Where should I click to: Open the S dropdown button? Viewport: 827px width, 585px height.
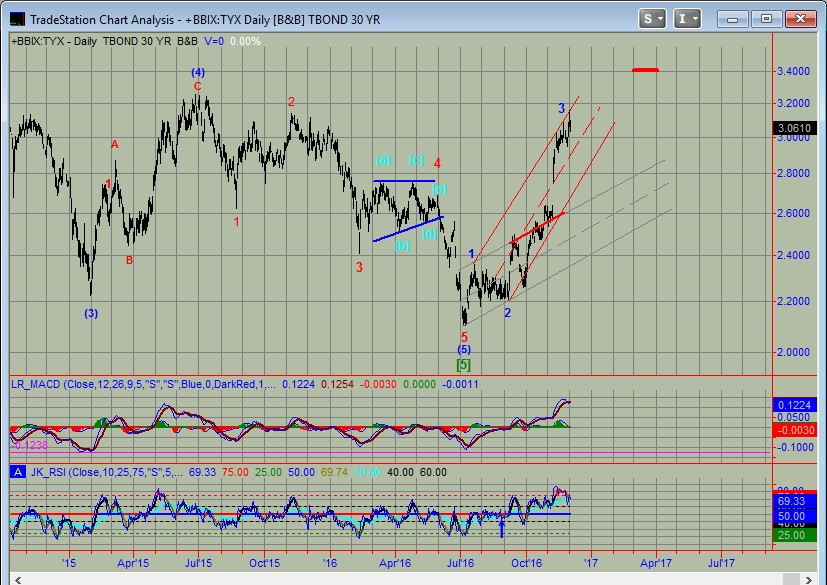click(652, 19)
